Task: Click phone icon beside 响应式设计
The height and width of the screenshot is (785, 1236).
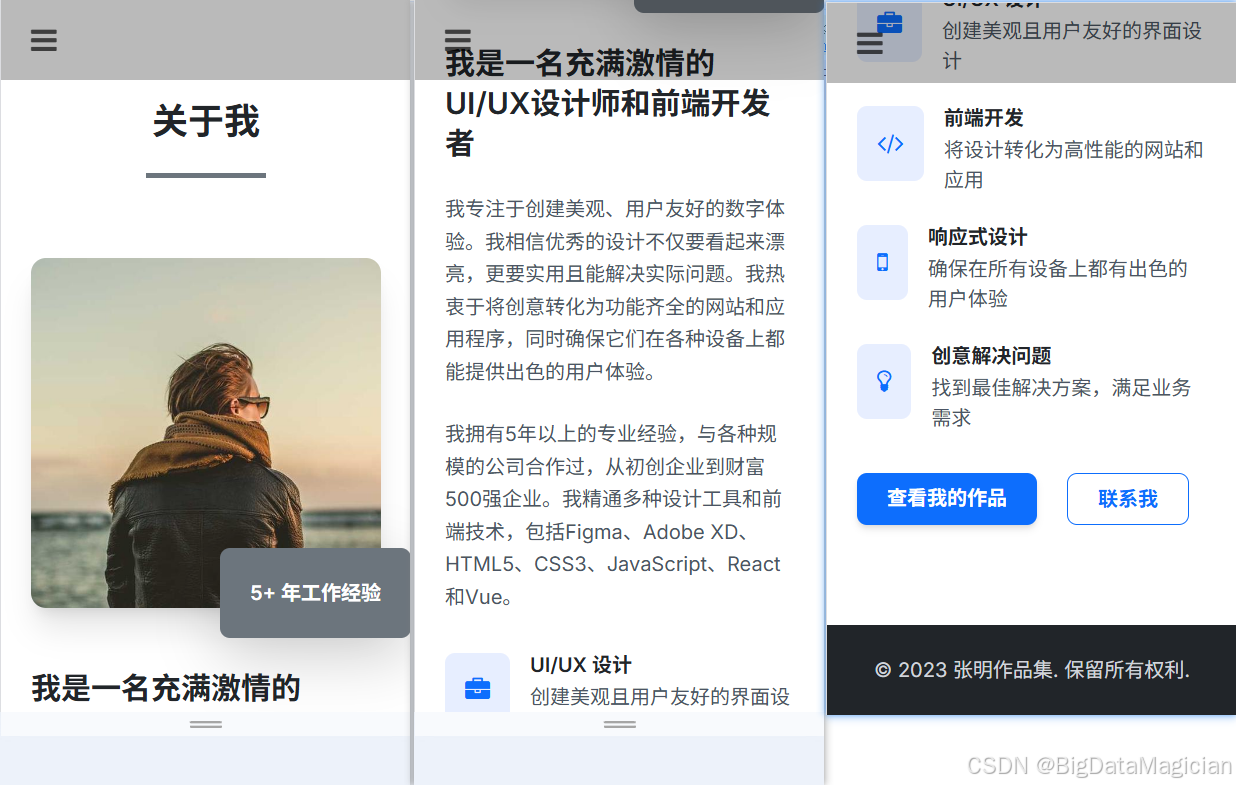Action: point(882,262)
